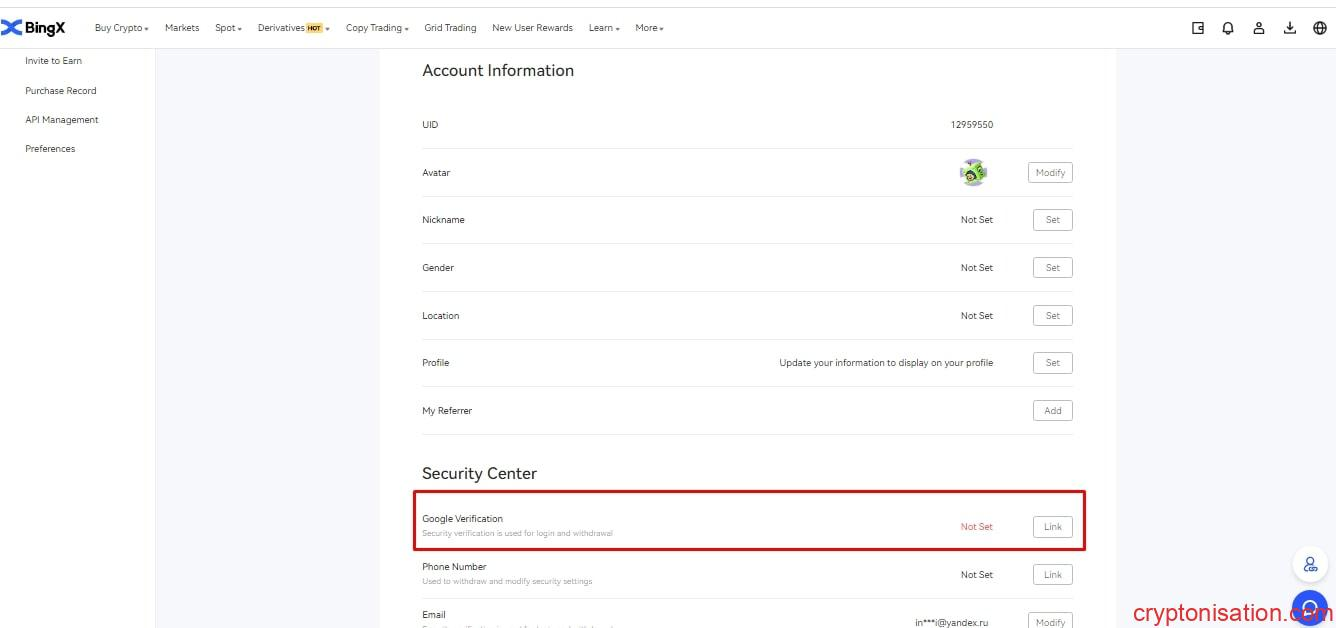Open the language globe icon
The image size is (1336, 628).
coord(1320,28)
